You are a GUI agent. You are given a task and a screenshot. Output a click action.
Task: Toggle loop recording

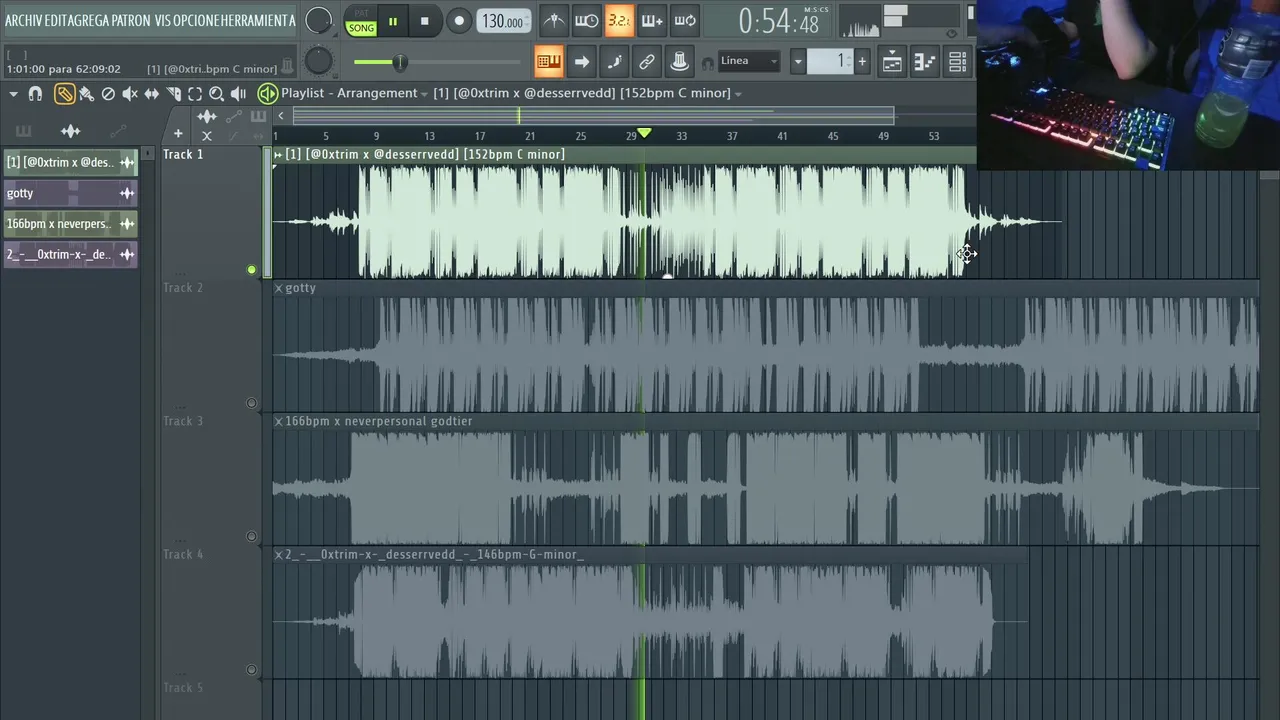click(x=685, y=21)
